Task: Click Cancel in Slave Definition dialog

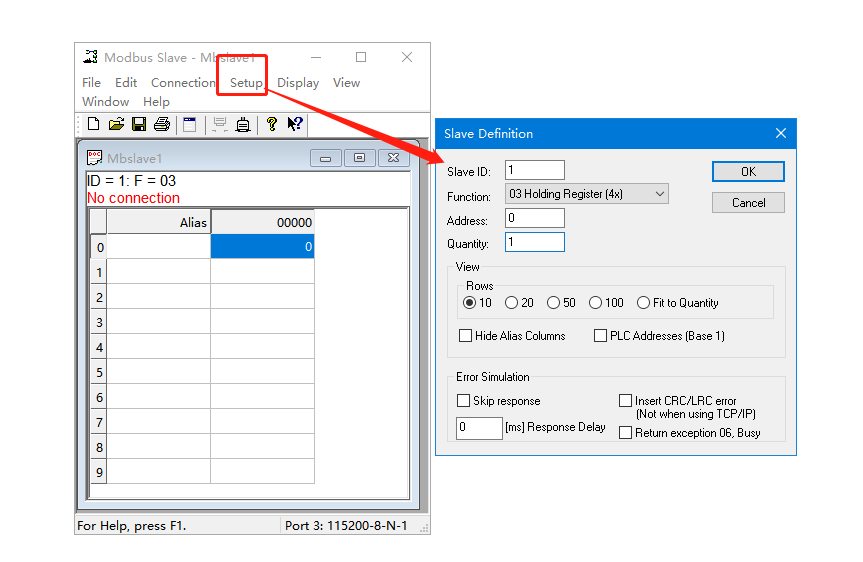Action: (x=748, y=202)
